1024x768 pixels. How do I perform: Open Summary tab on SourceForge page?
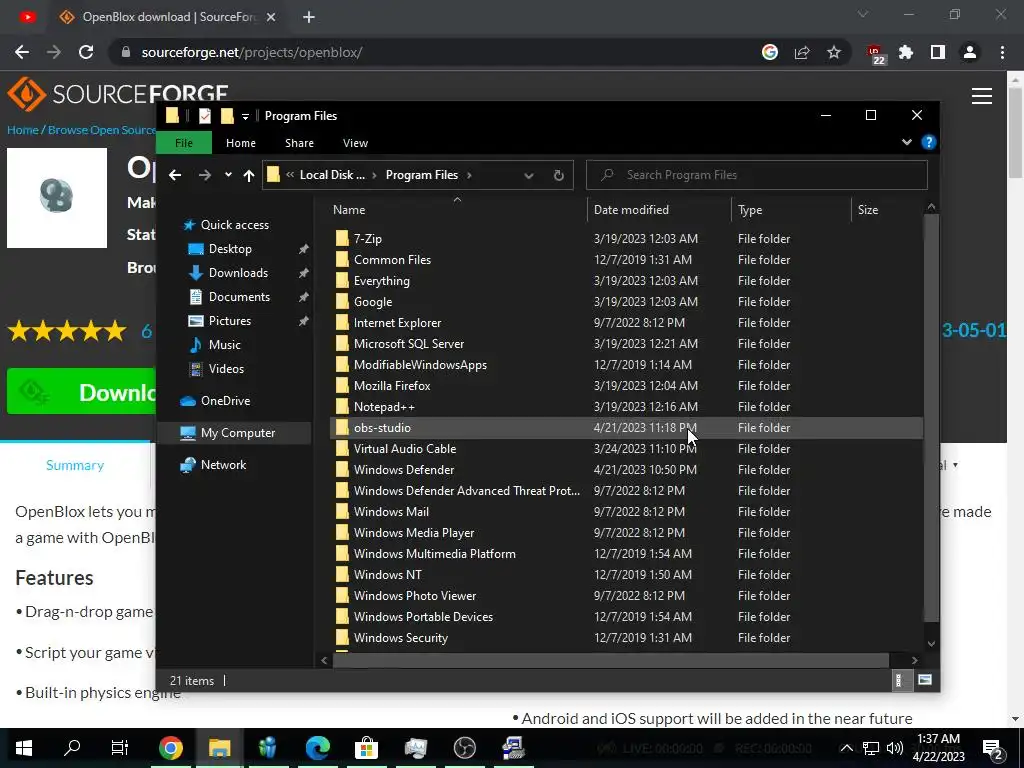point(75,465)
